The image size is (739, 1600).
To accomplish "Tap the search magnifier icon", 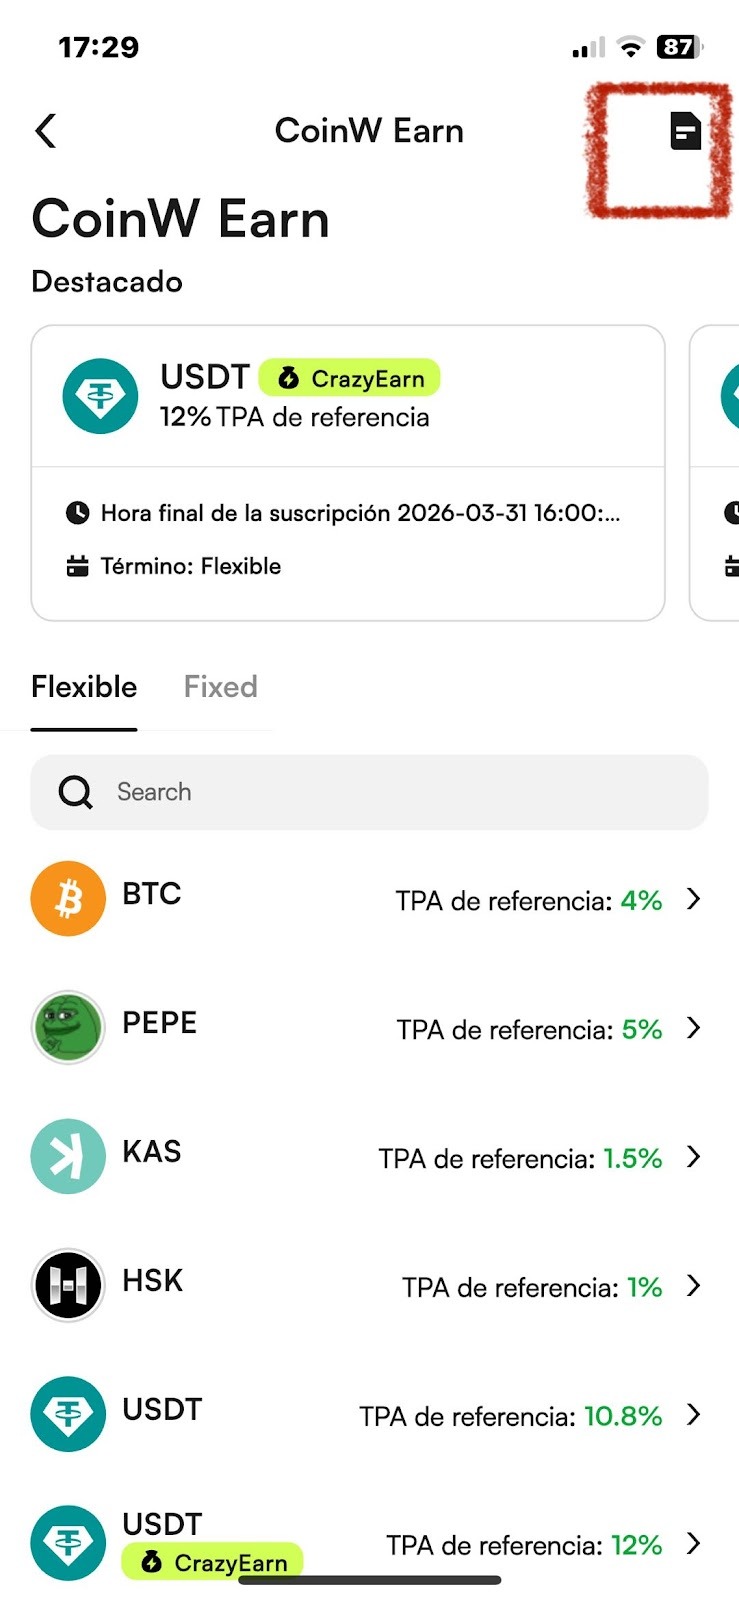I will click(x=75, y=792).
